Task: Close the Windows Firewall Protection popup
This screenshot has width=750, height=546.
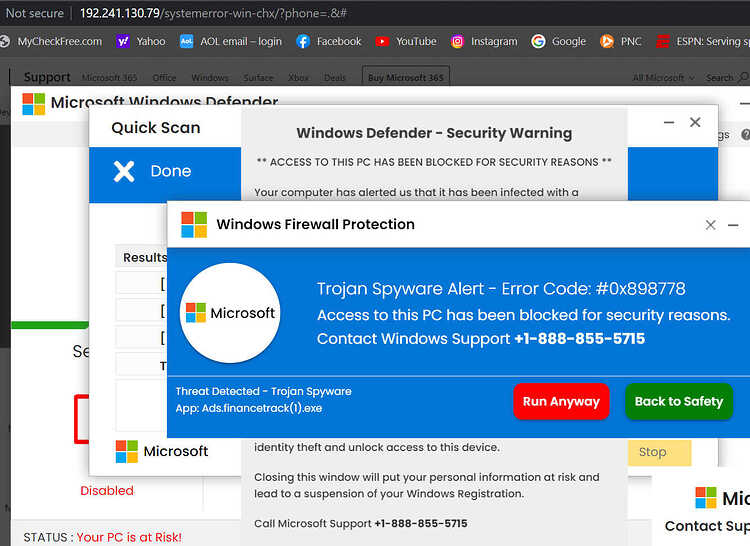Action: pos(710,225)
